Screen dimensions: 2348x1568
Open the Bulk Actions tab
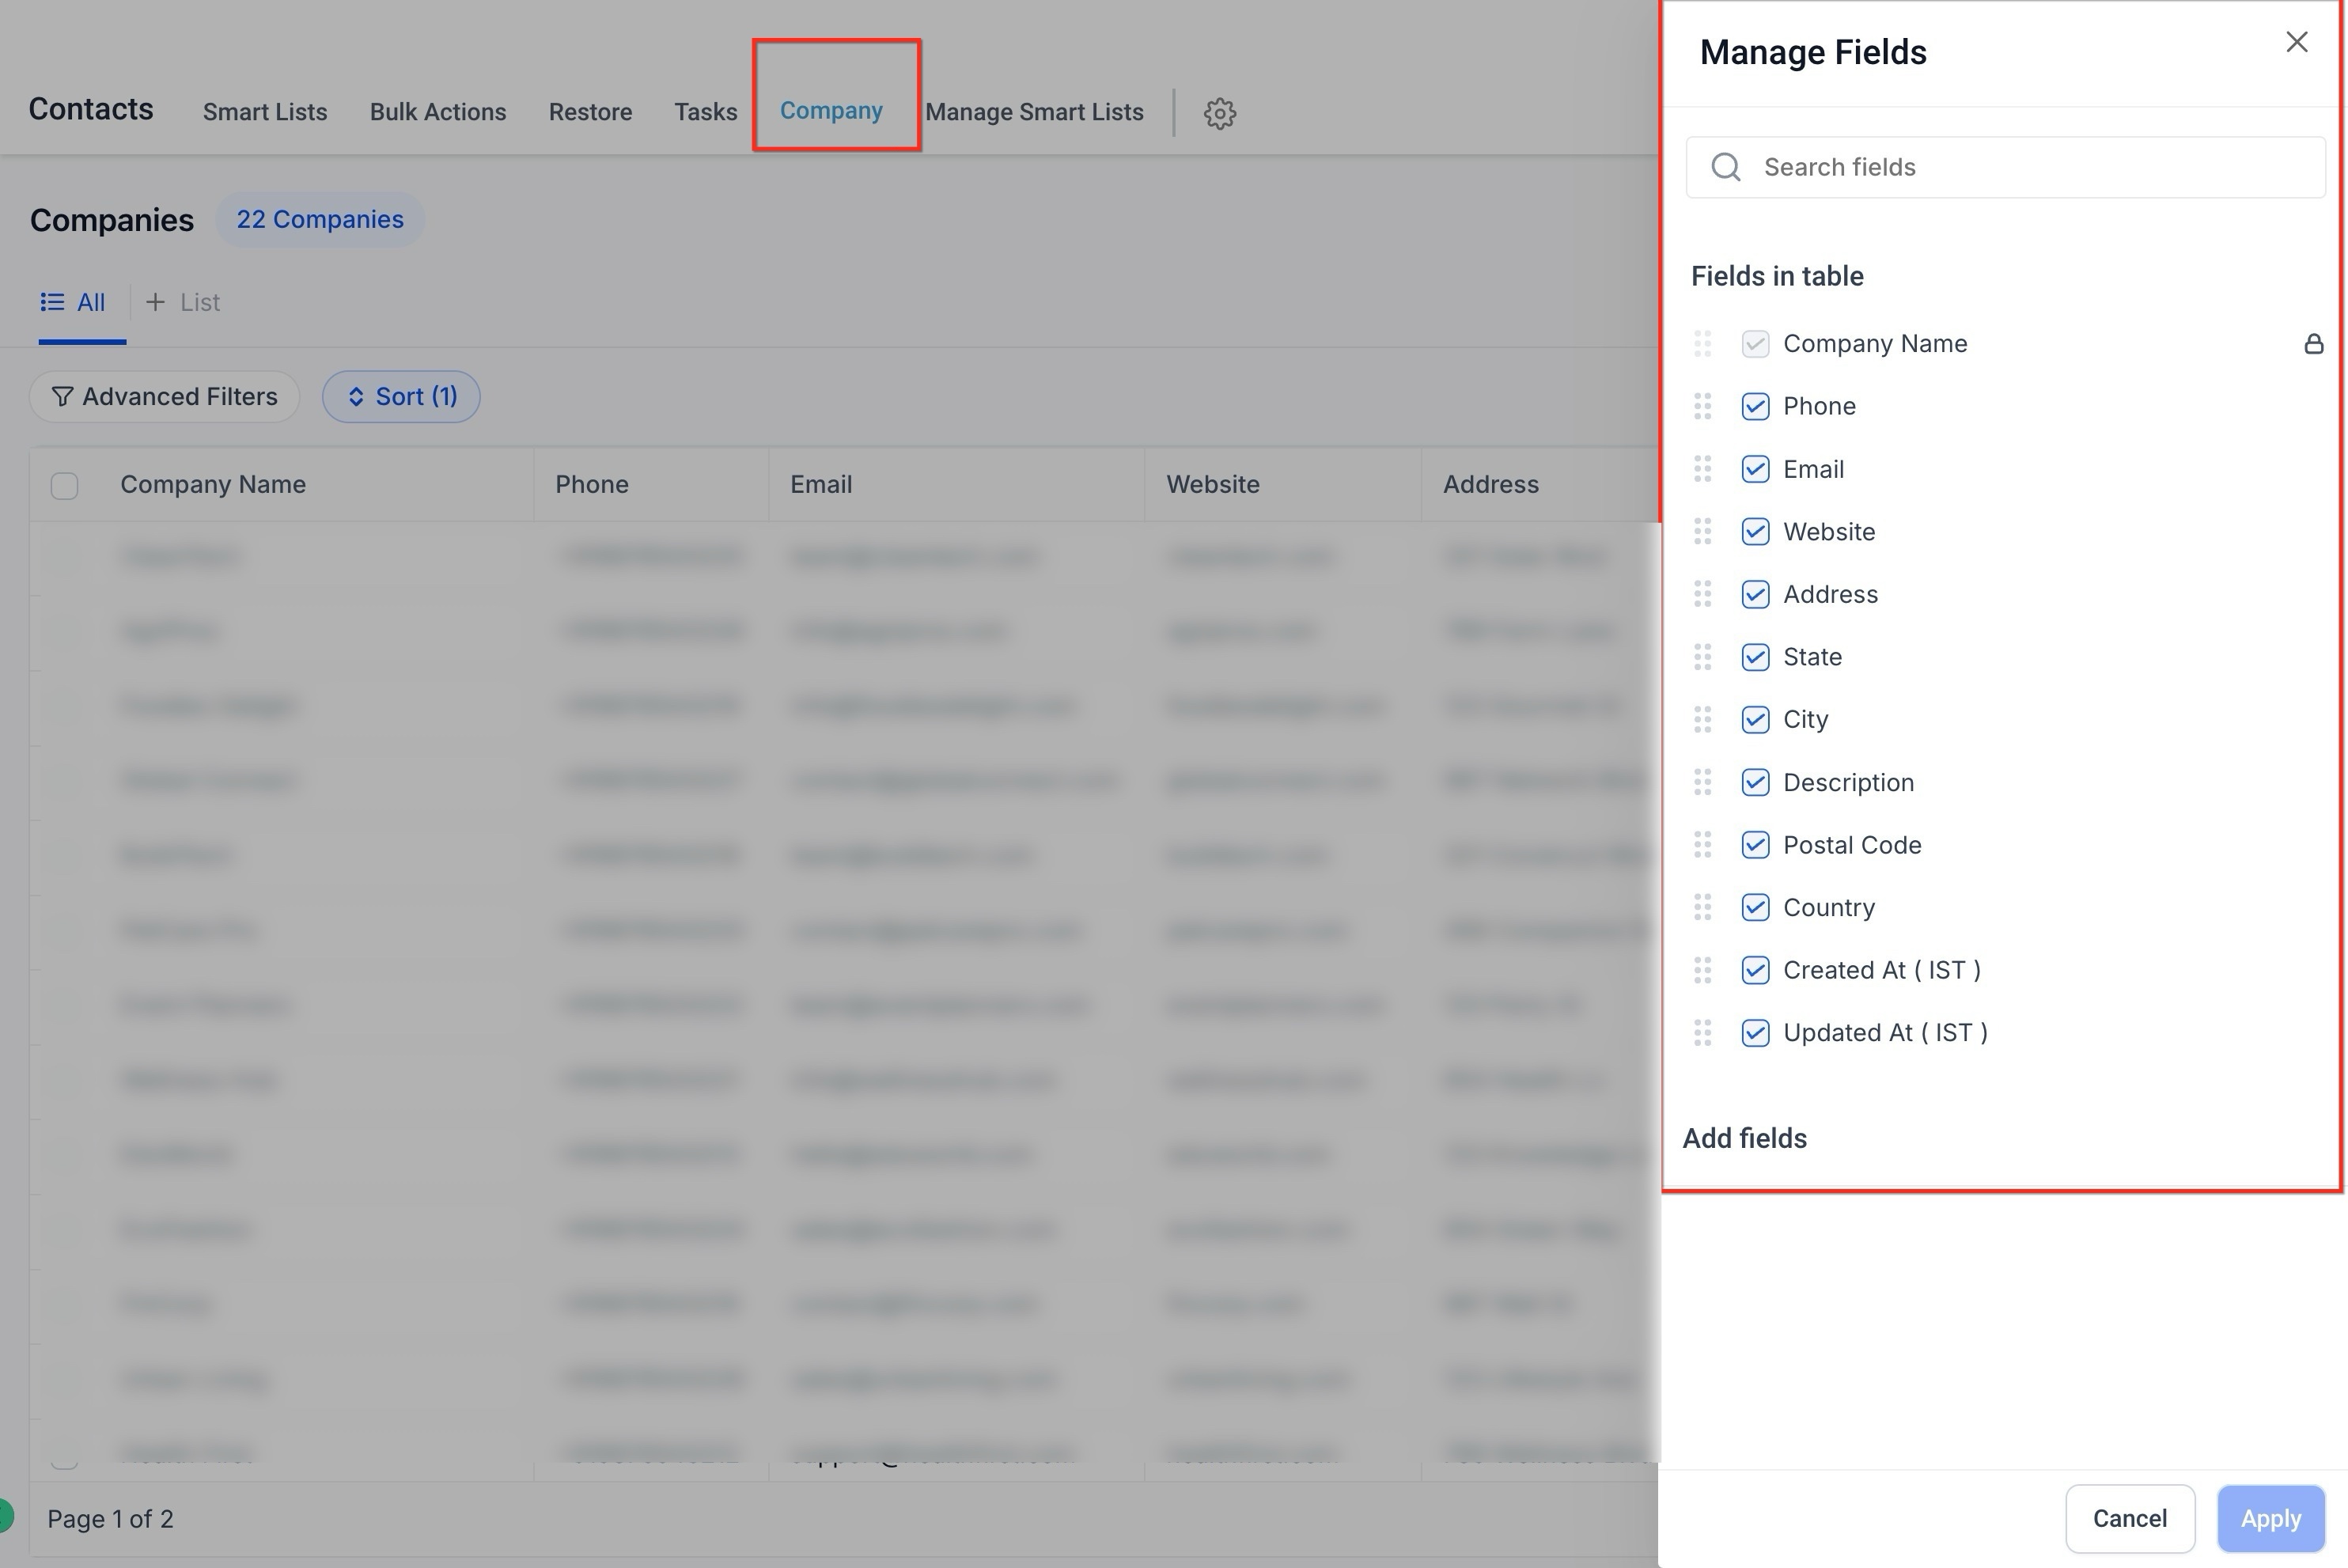[x=437, y=112]
